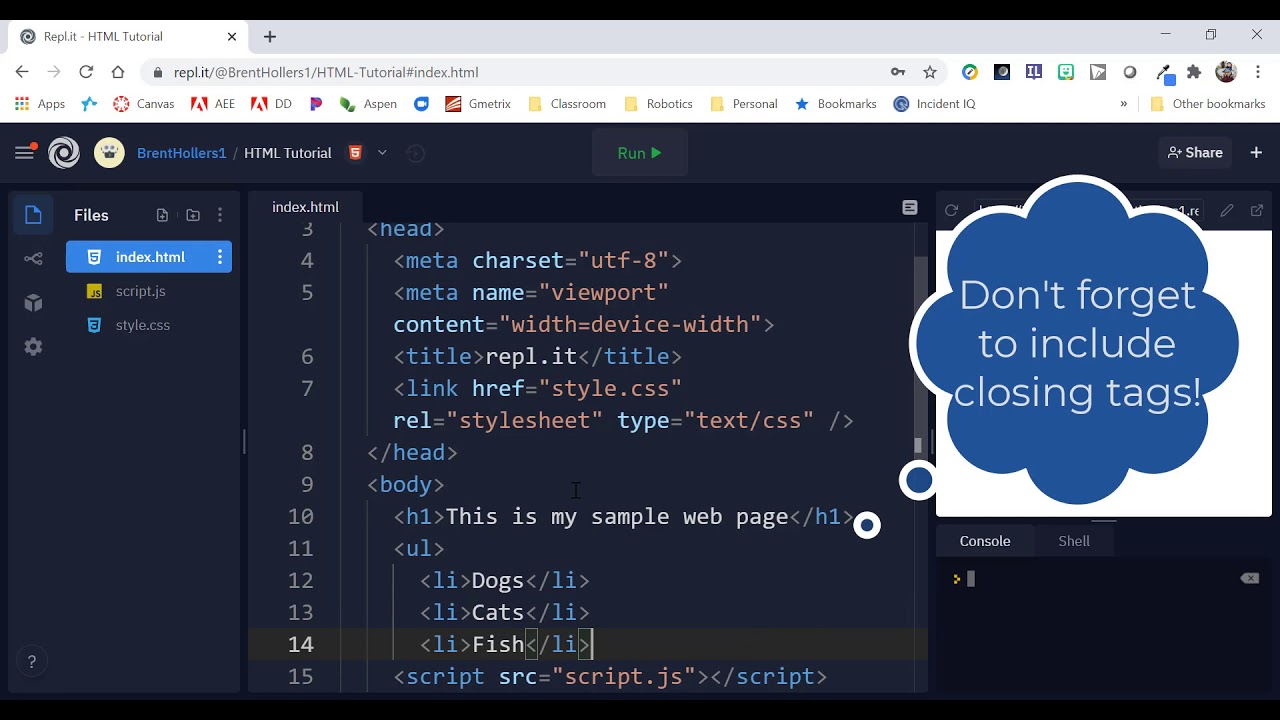The height and width of the screenshot is (720, 1280).
Task: Click the Share button
Action: (1195, 153)
